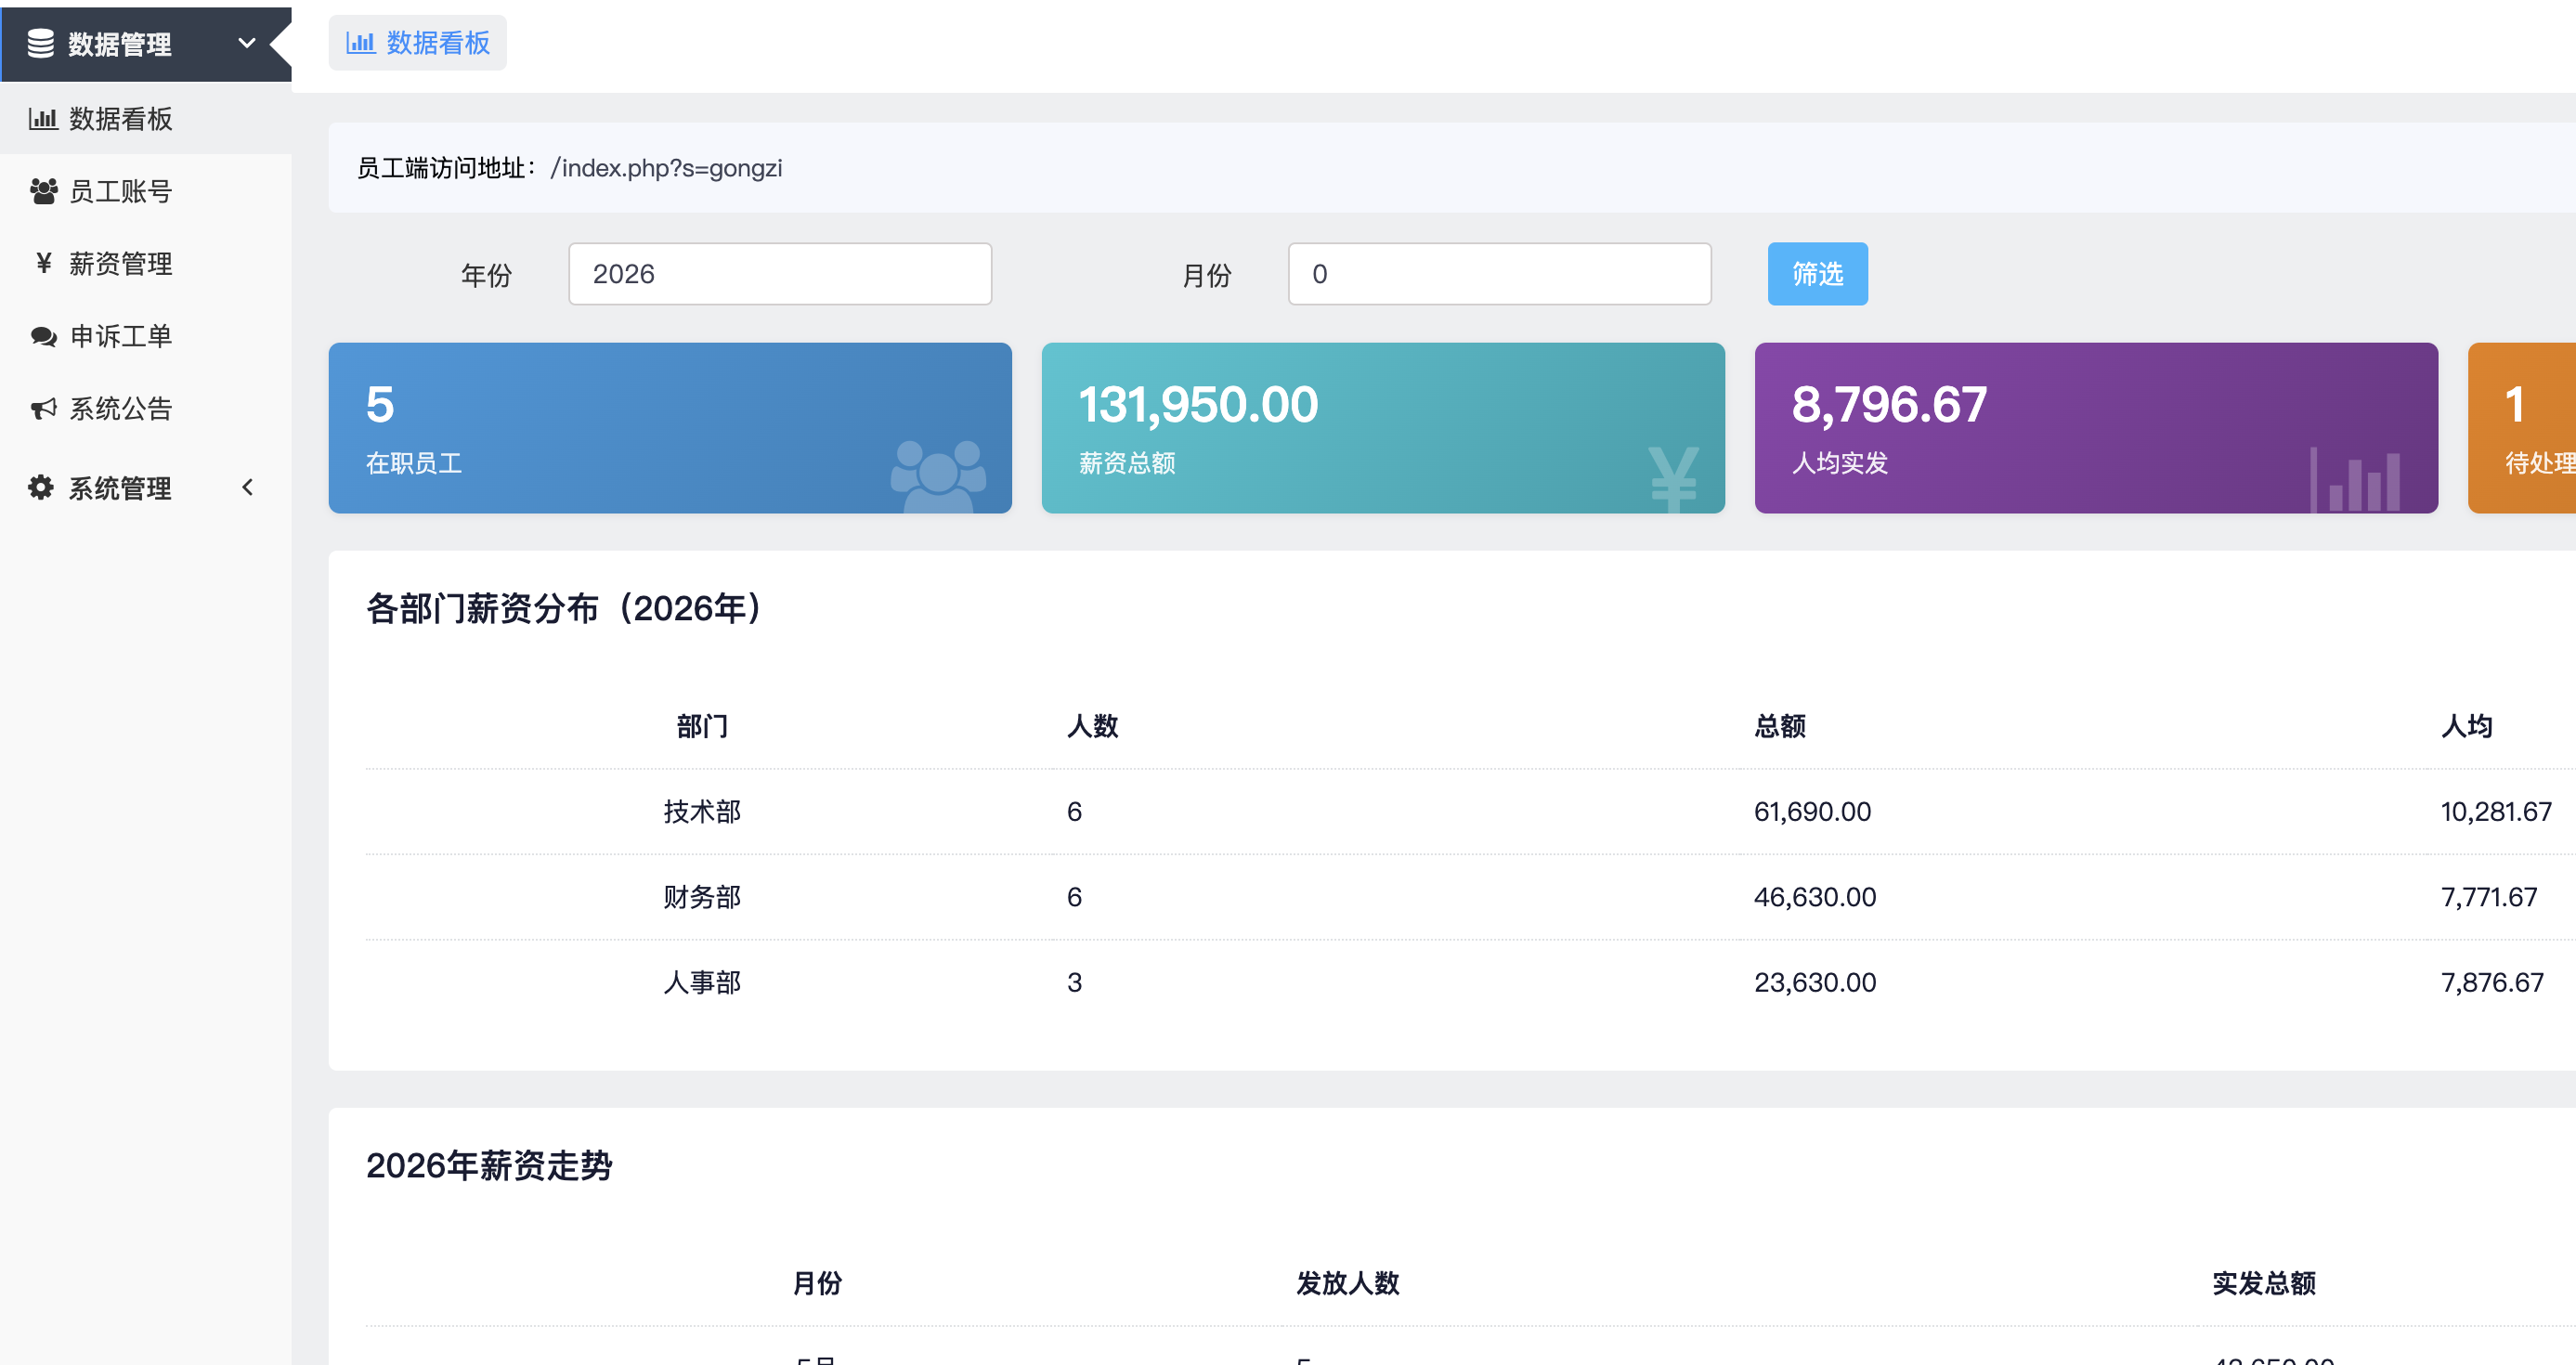Click 人事部 total 23,630.00
The image size is (2576, 1365).
tap(1815, 982)
